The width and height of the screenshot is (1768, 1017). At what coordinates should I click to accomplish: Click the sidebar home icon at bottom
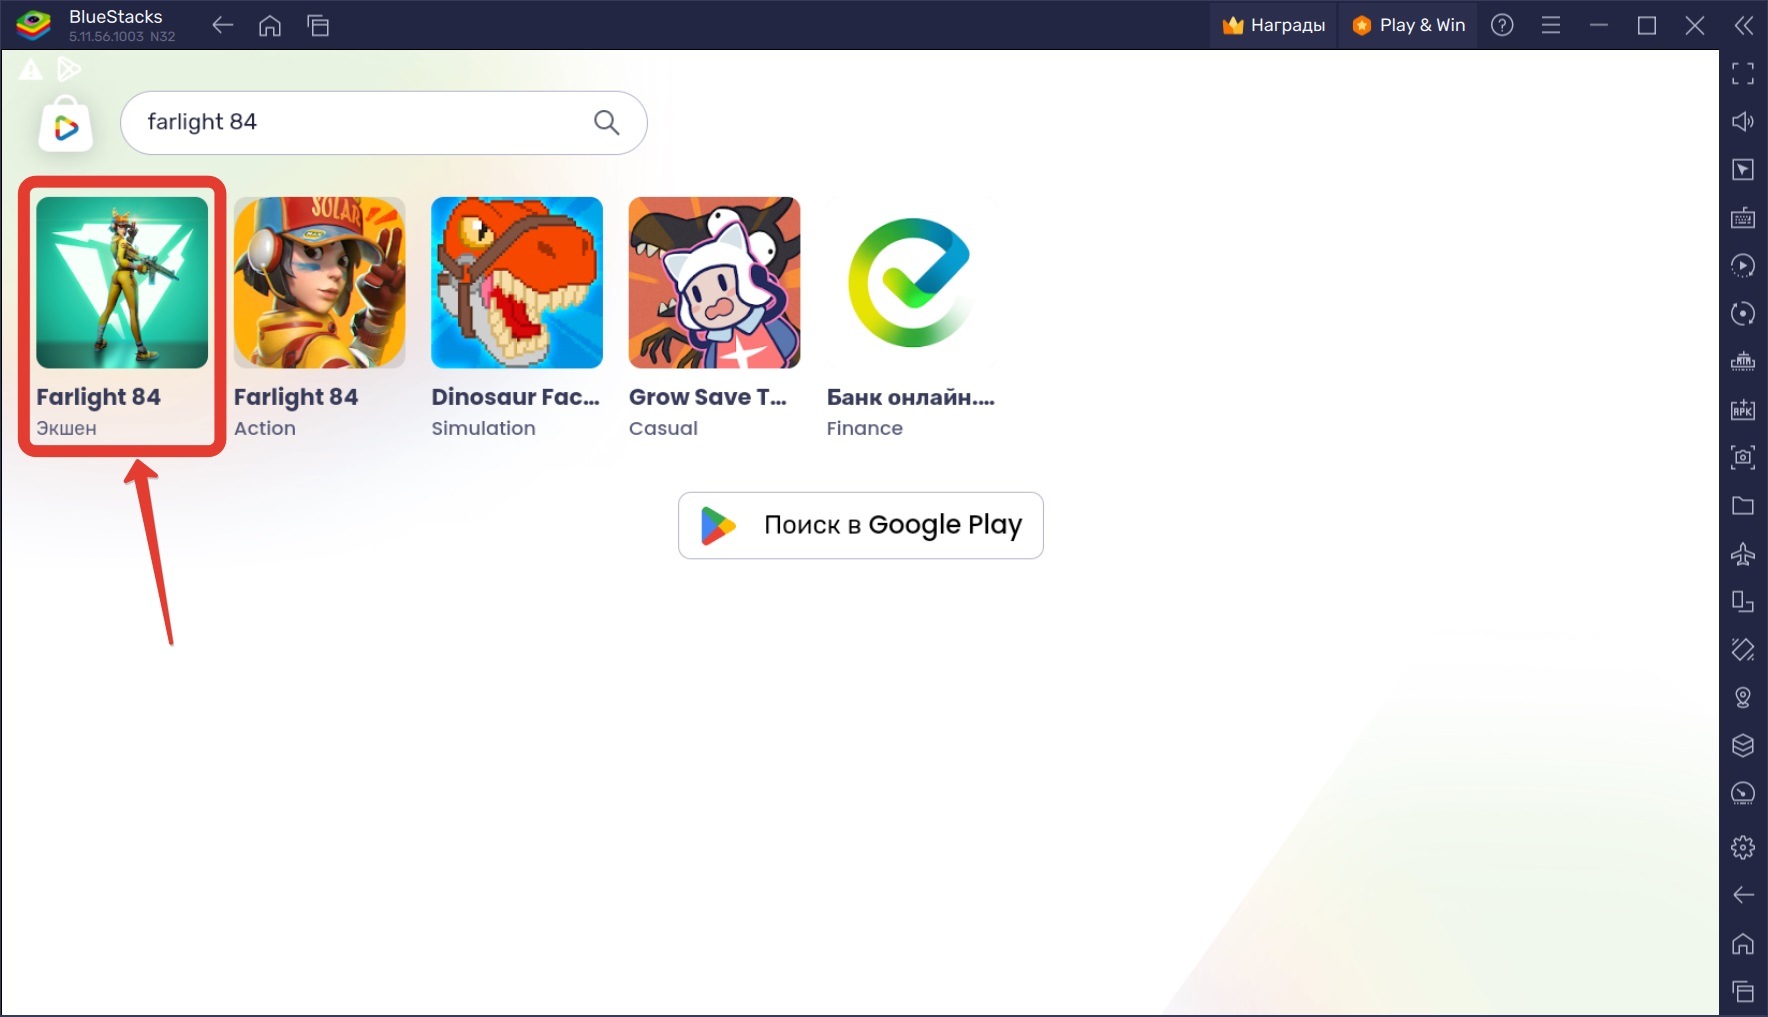[x=1743, y=943]
